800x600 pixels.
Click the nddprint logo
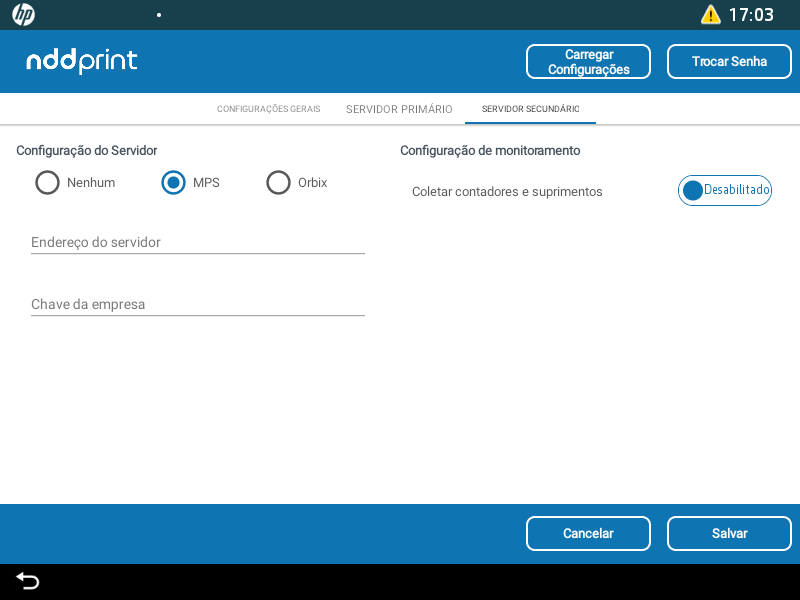pos(82,61)
